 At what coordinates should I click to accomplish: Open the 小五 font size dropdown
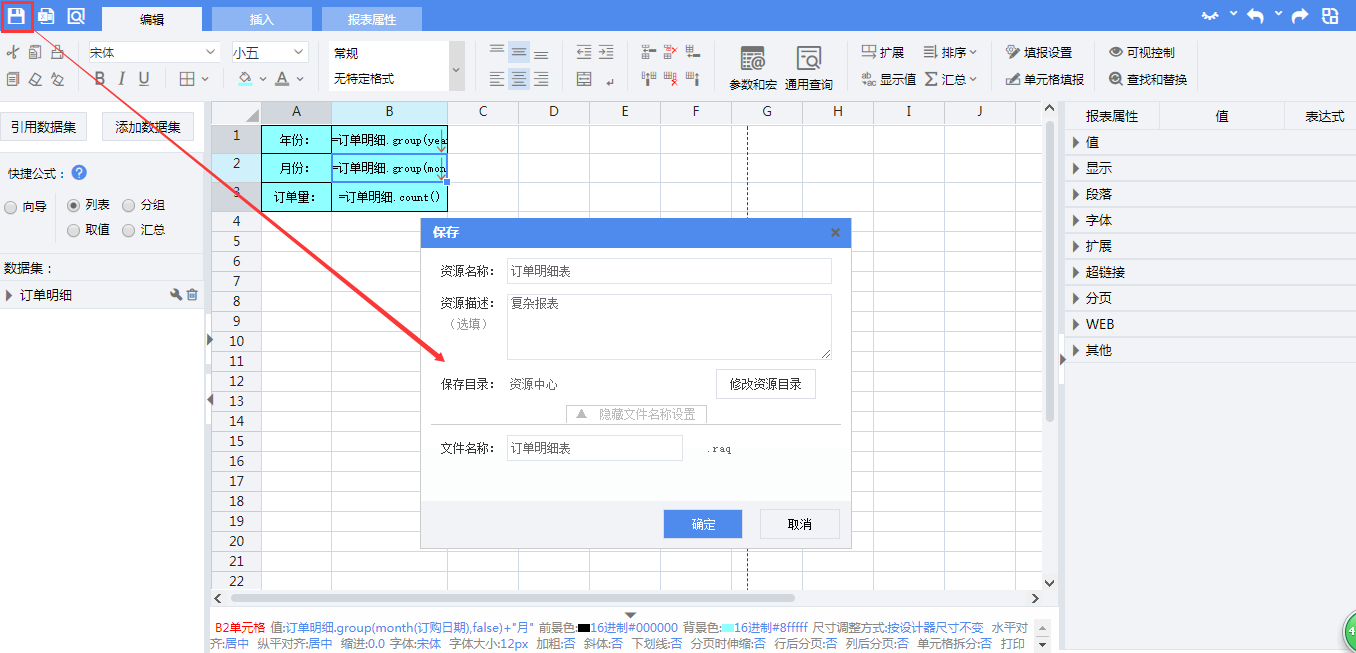270,52
